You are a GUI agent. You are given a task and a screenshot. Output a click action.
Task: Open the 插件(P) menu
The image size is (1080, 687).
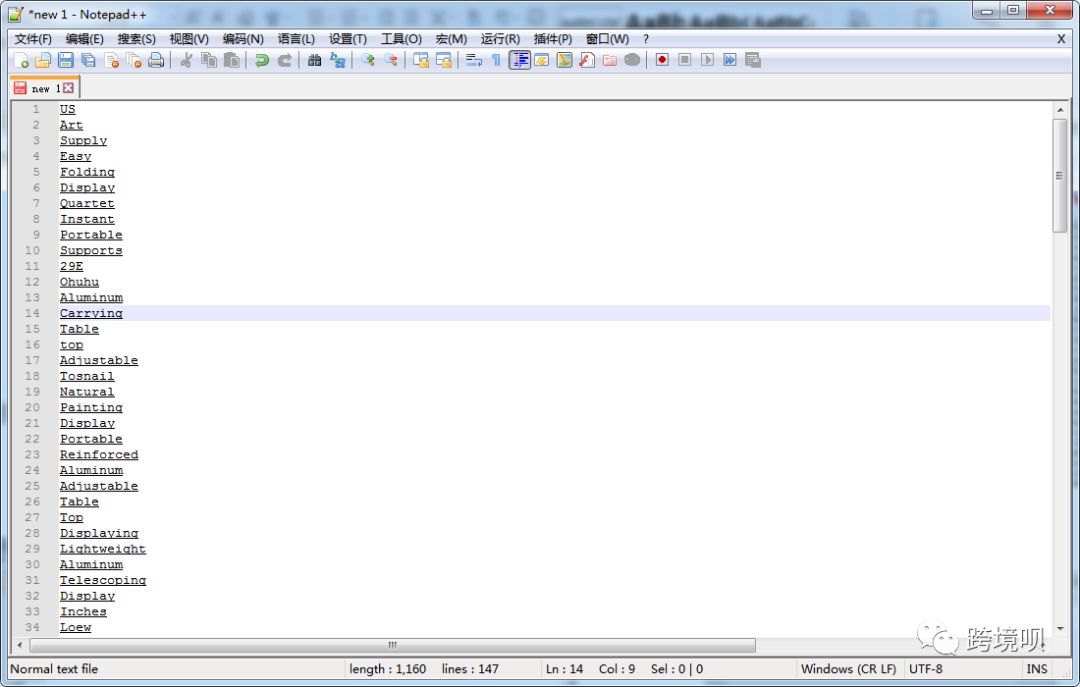pos(552,39)
